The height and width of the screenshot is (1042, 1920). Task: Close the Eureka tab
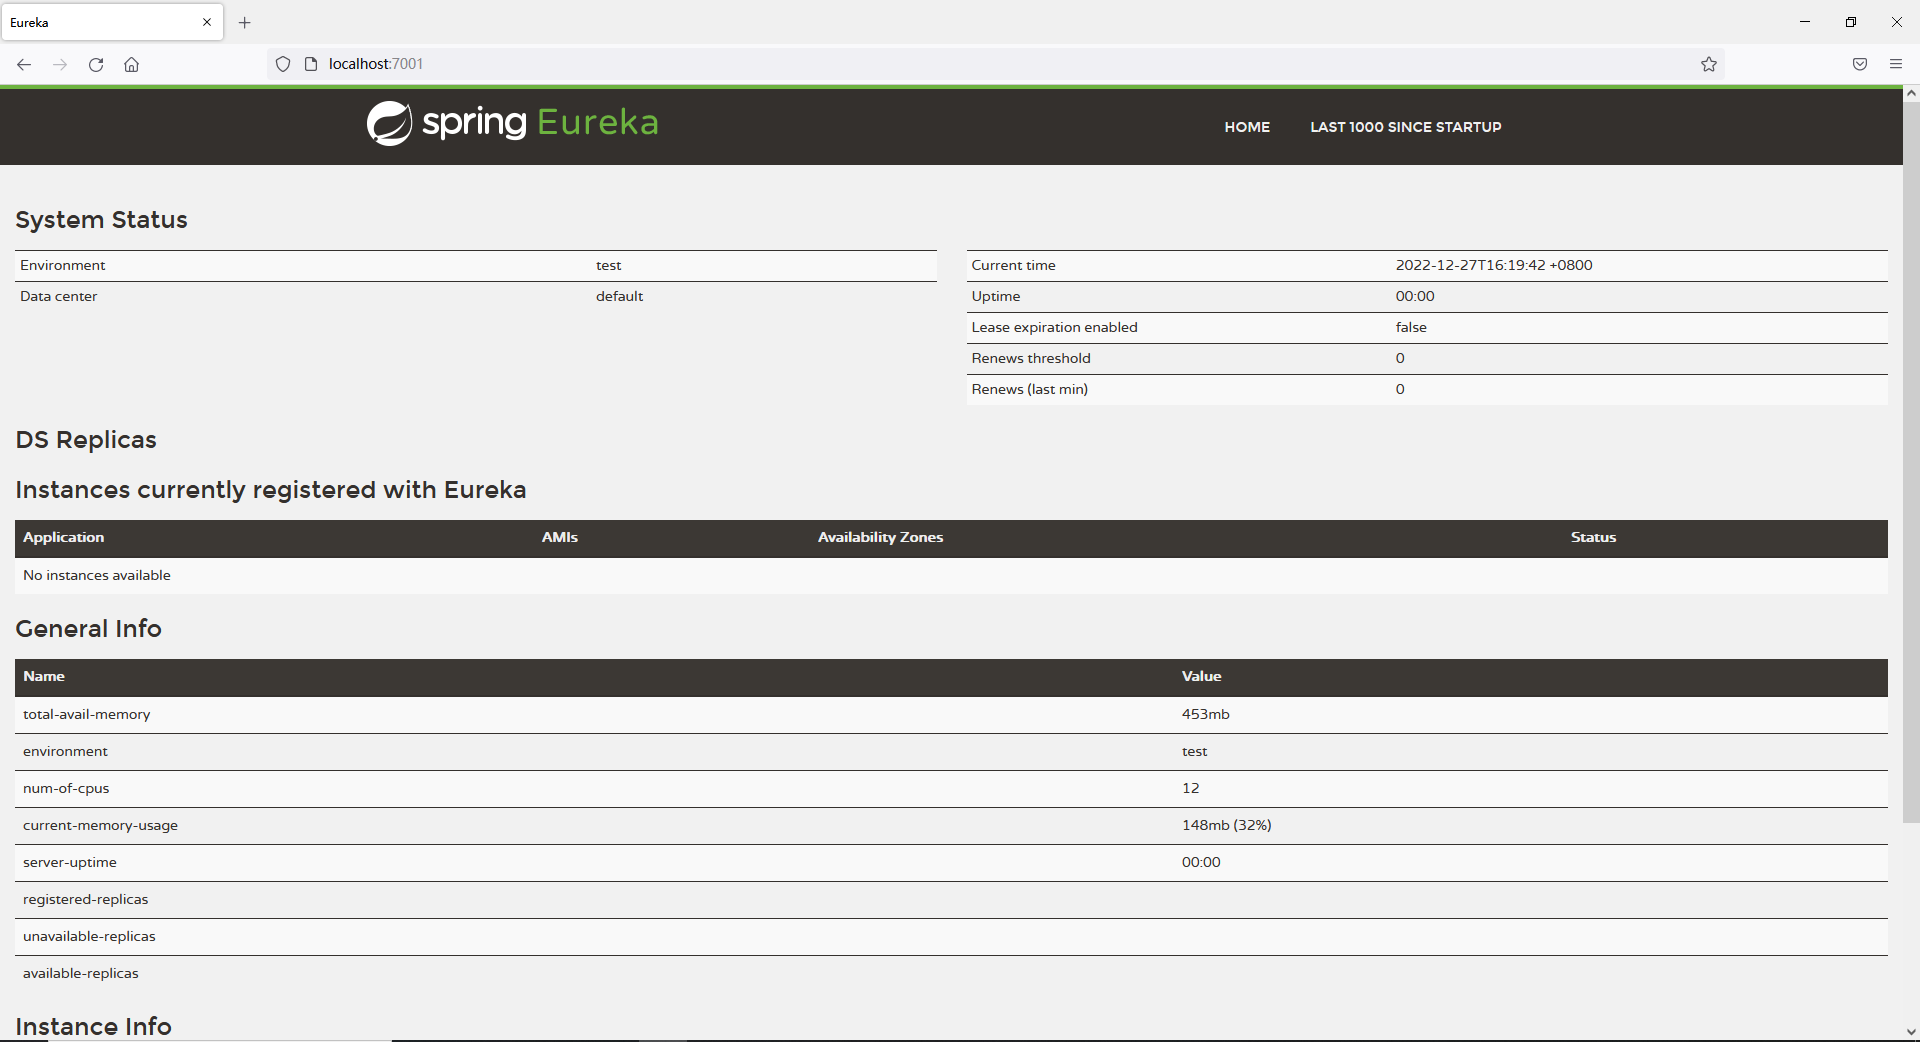(x=207, y=22)
